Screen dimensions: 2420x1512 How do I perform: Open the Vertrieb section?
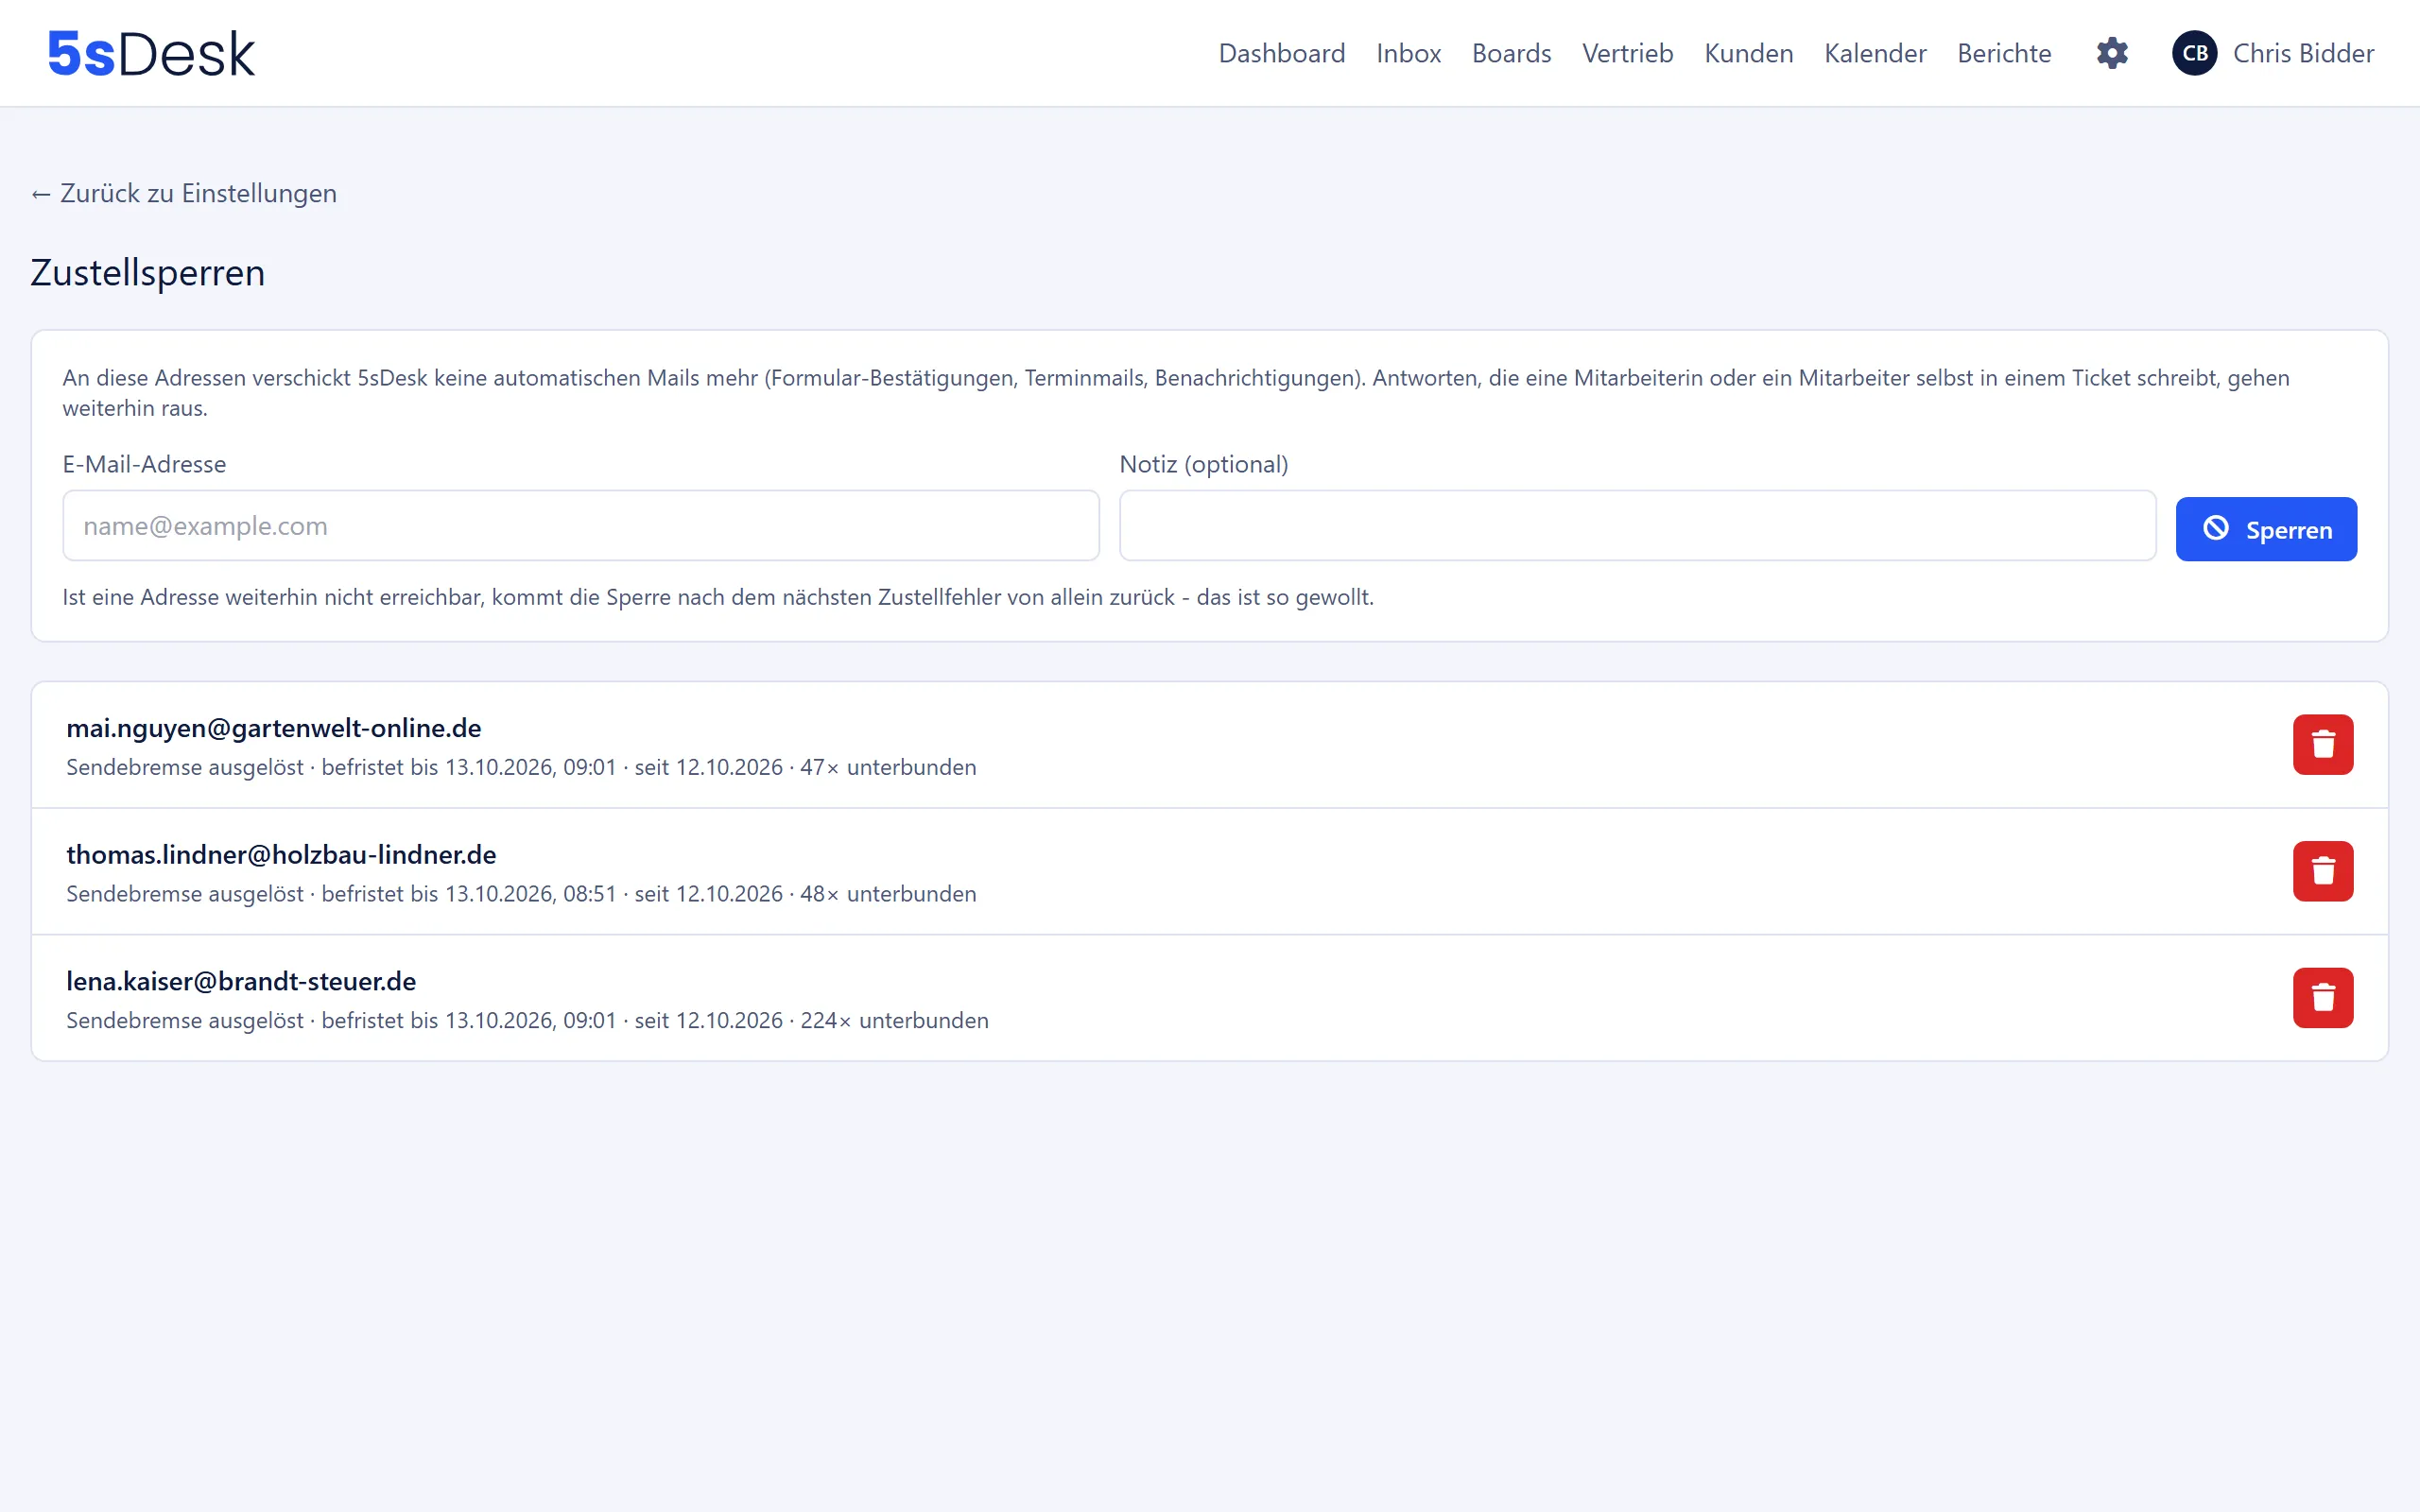(x=1627, y=53)
